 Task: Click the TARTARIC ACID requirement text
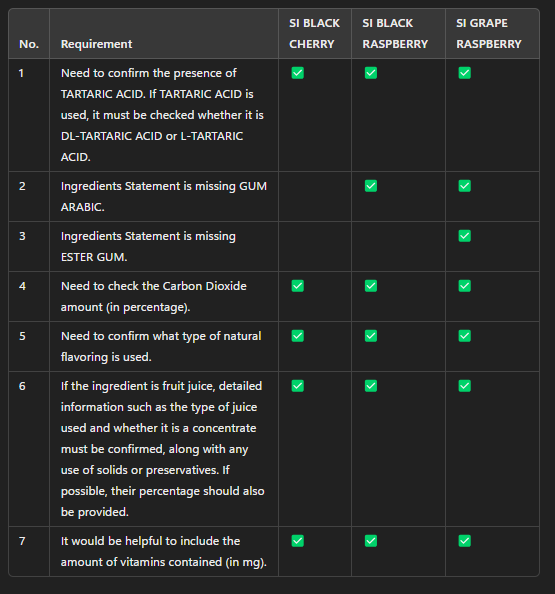click(162, 115)
